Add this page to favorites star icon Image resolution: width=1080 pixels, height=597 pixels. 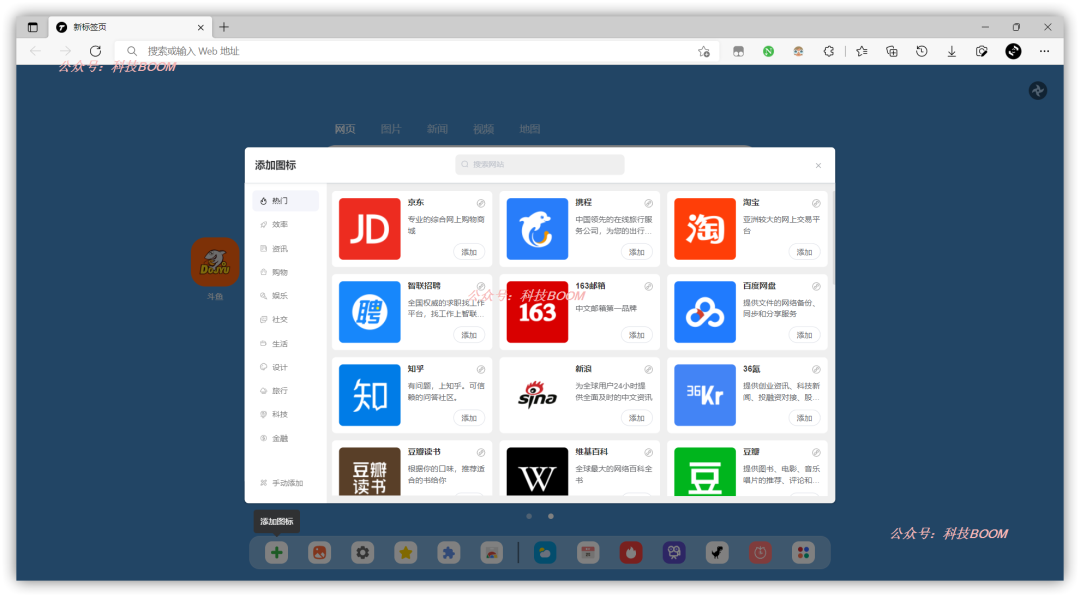point(703,52)
